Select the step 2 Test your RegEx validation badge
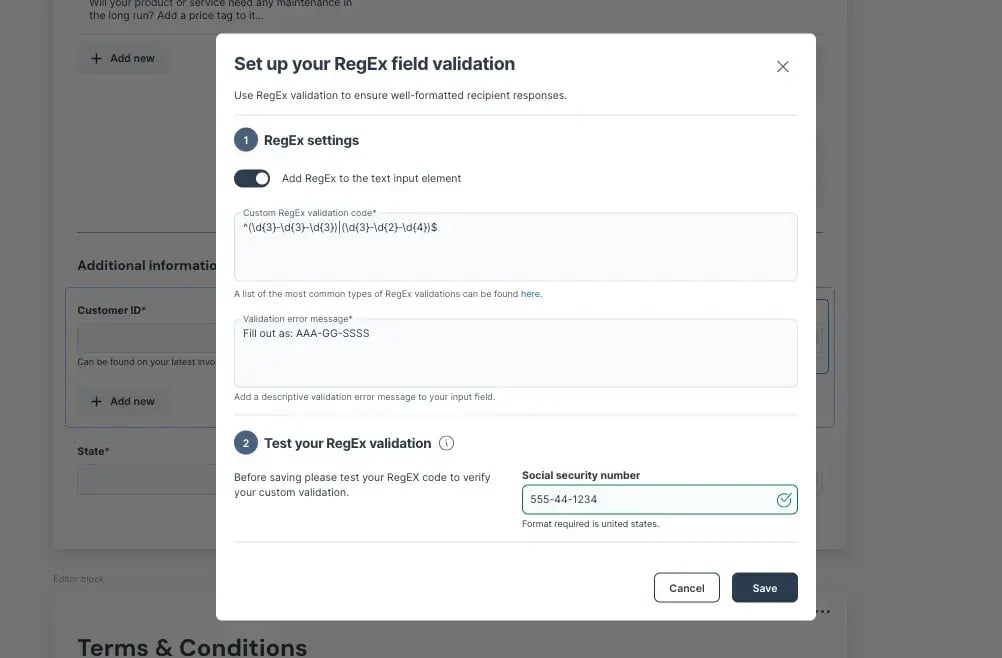Image resolution: width=1002 pixels, height=658 pixels. pos(245,441)
